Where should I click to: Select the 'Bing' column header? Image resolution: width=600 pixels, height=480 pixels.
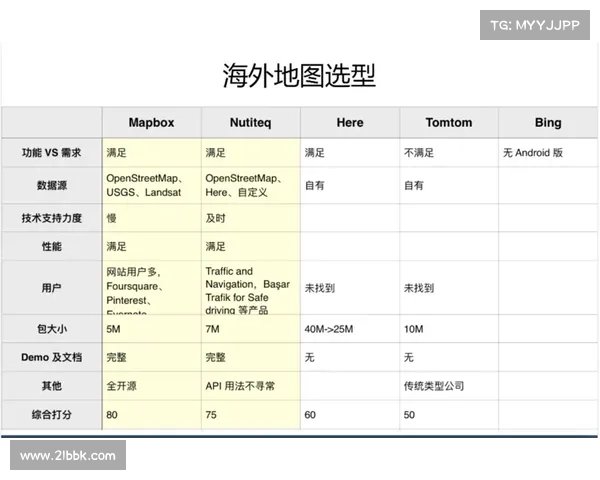548,122
